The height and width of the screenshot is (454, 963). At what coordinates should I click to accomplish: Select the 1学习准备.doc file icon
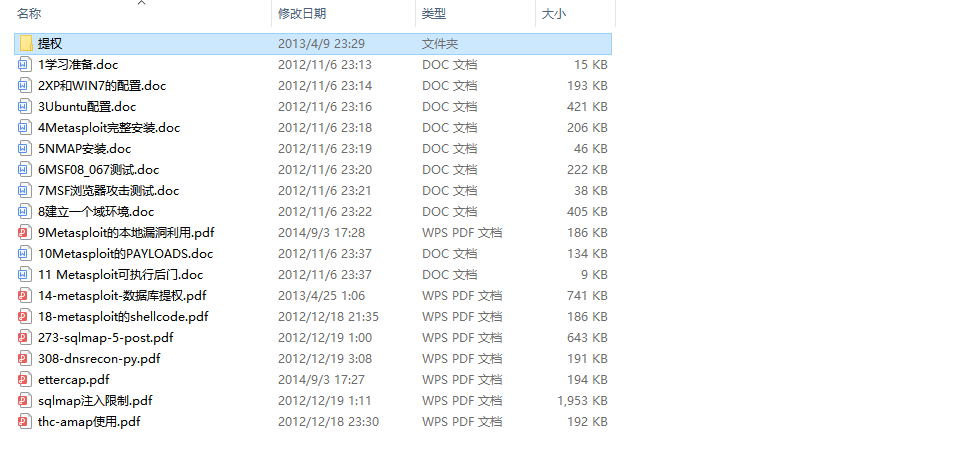pos(24,65)
